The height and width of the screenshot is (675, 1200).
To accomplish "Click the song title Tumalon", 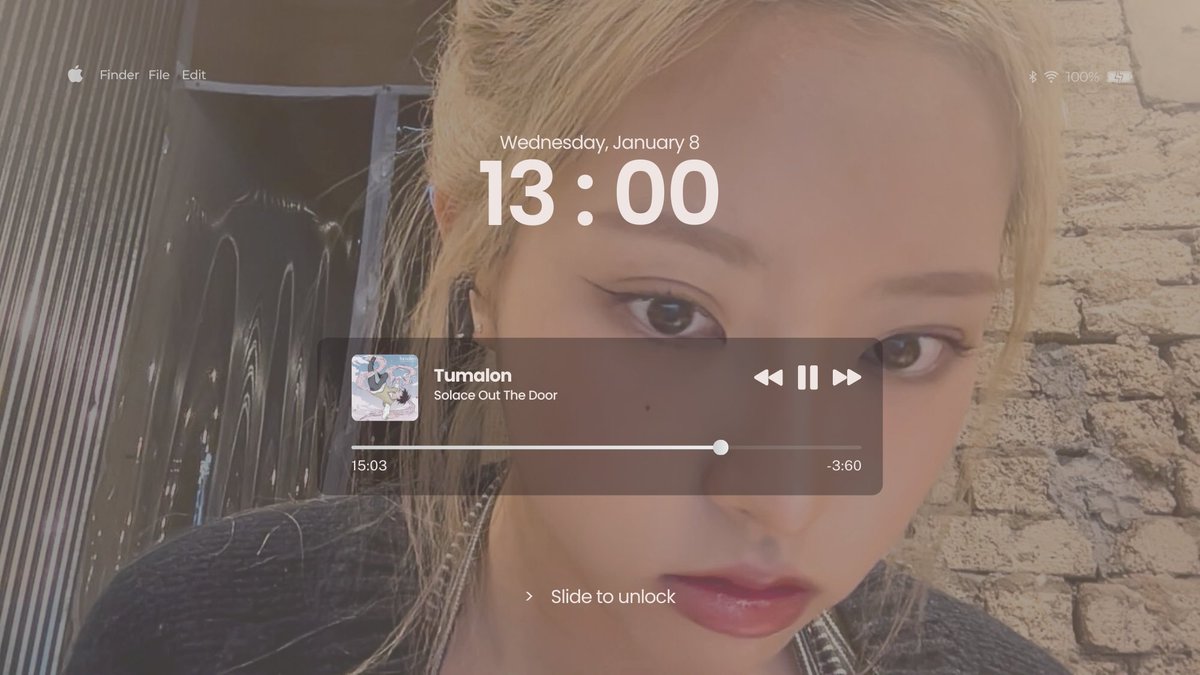I will [x=473, y=375].
